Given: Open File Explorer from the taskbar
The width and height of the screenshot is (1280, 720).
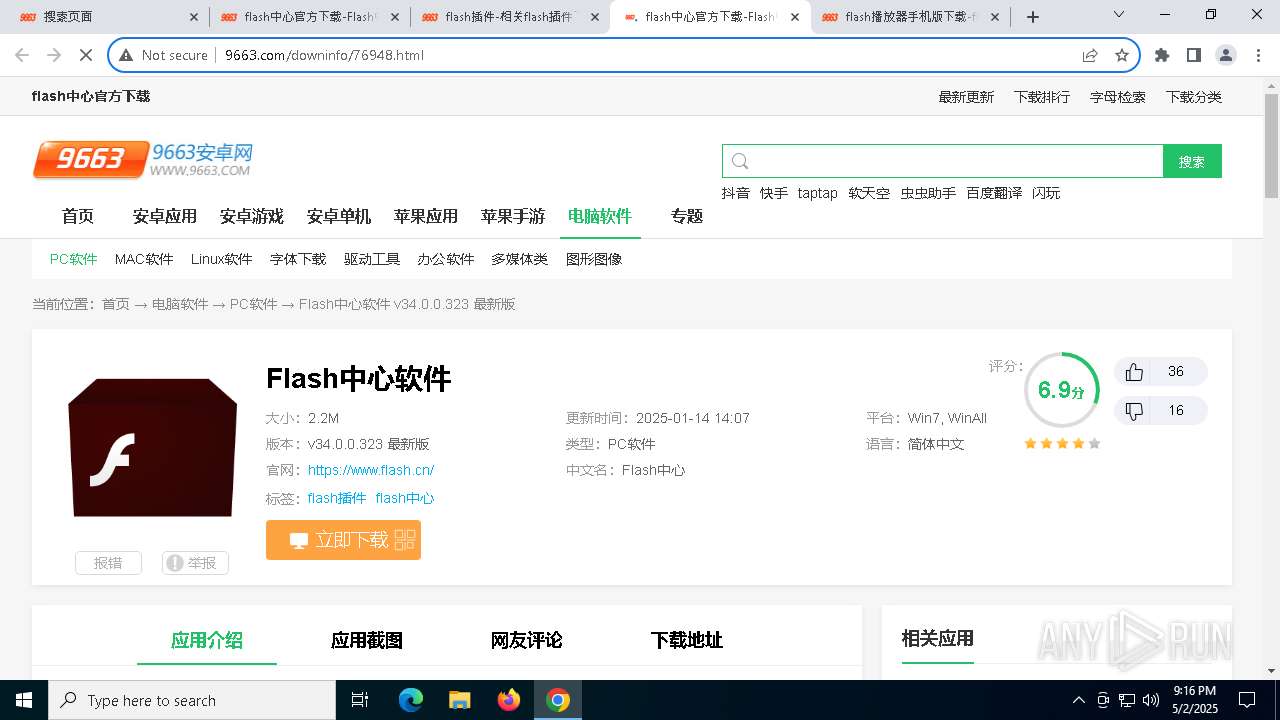Looking at the screenshot, I should pos(460,700).
